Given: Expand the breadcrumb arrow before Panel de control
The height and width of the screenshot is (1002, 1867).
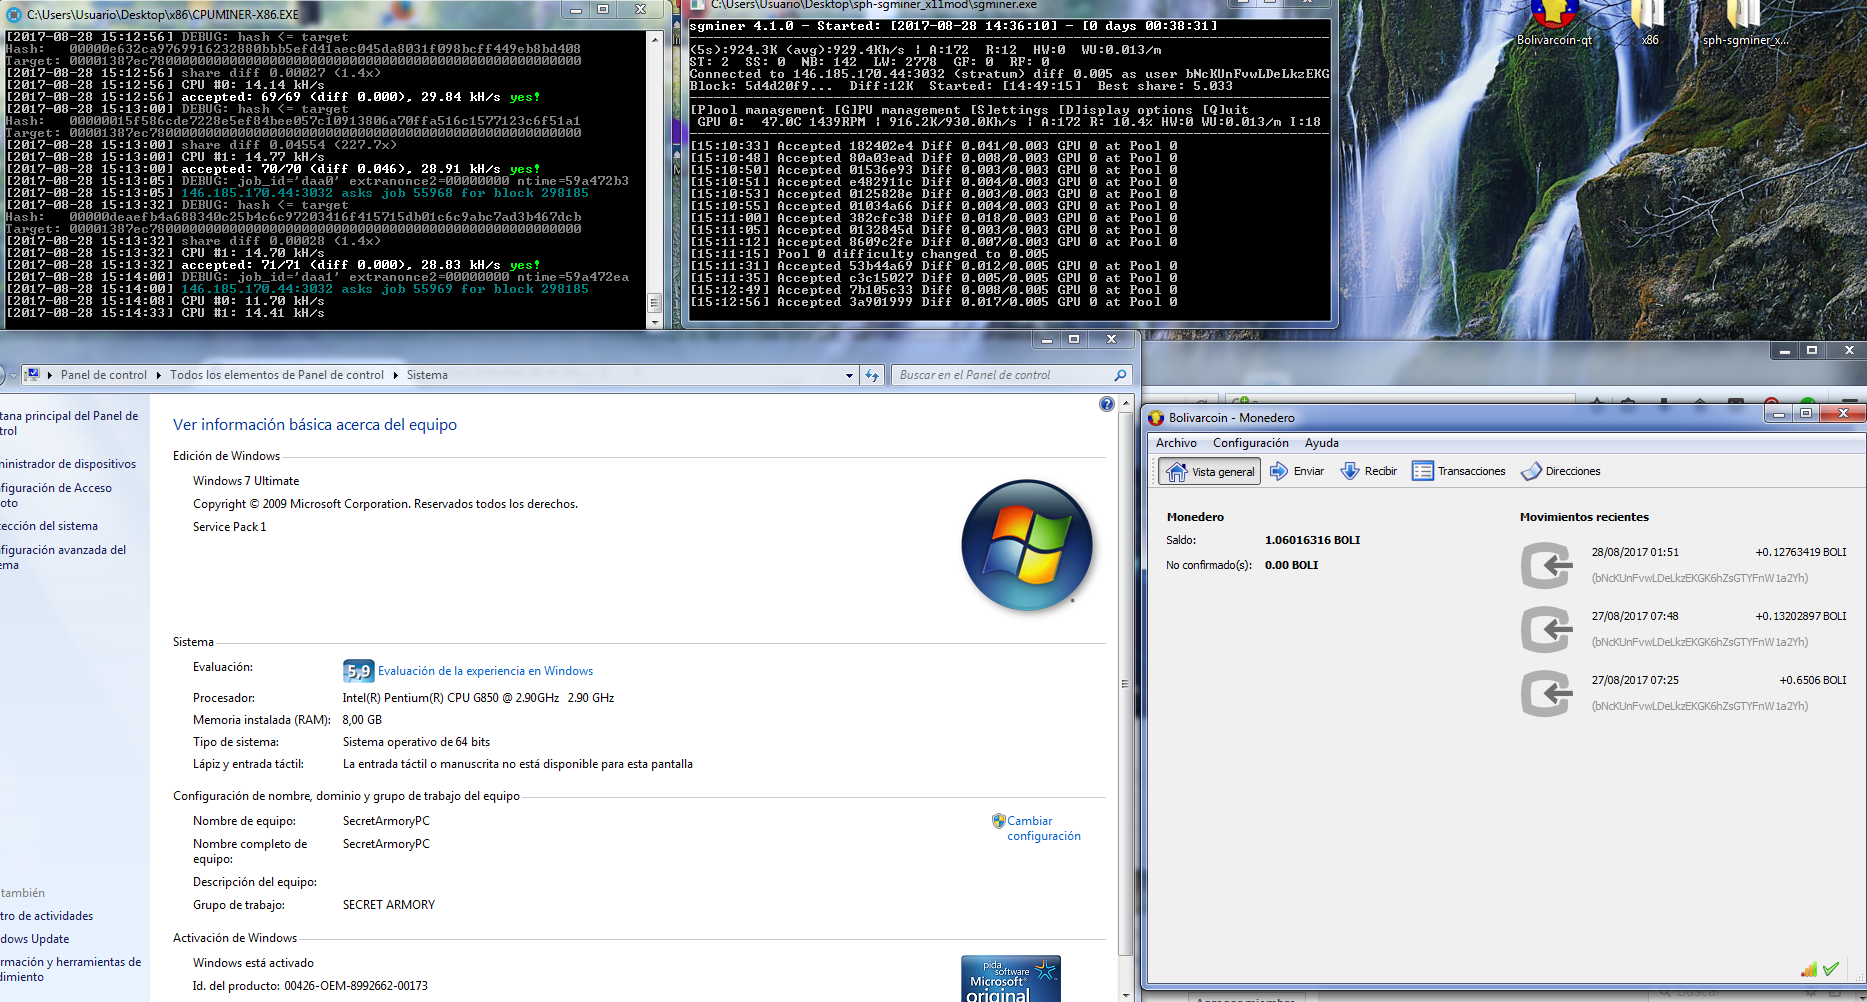Looking at the screenshot, I should pos(50,375).
